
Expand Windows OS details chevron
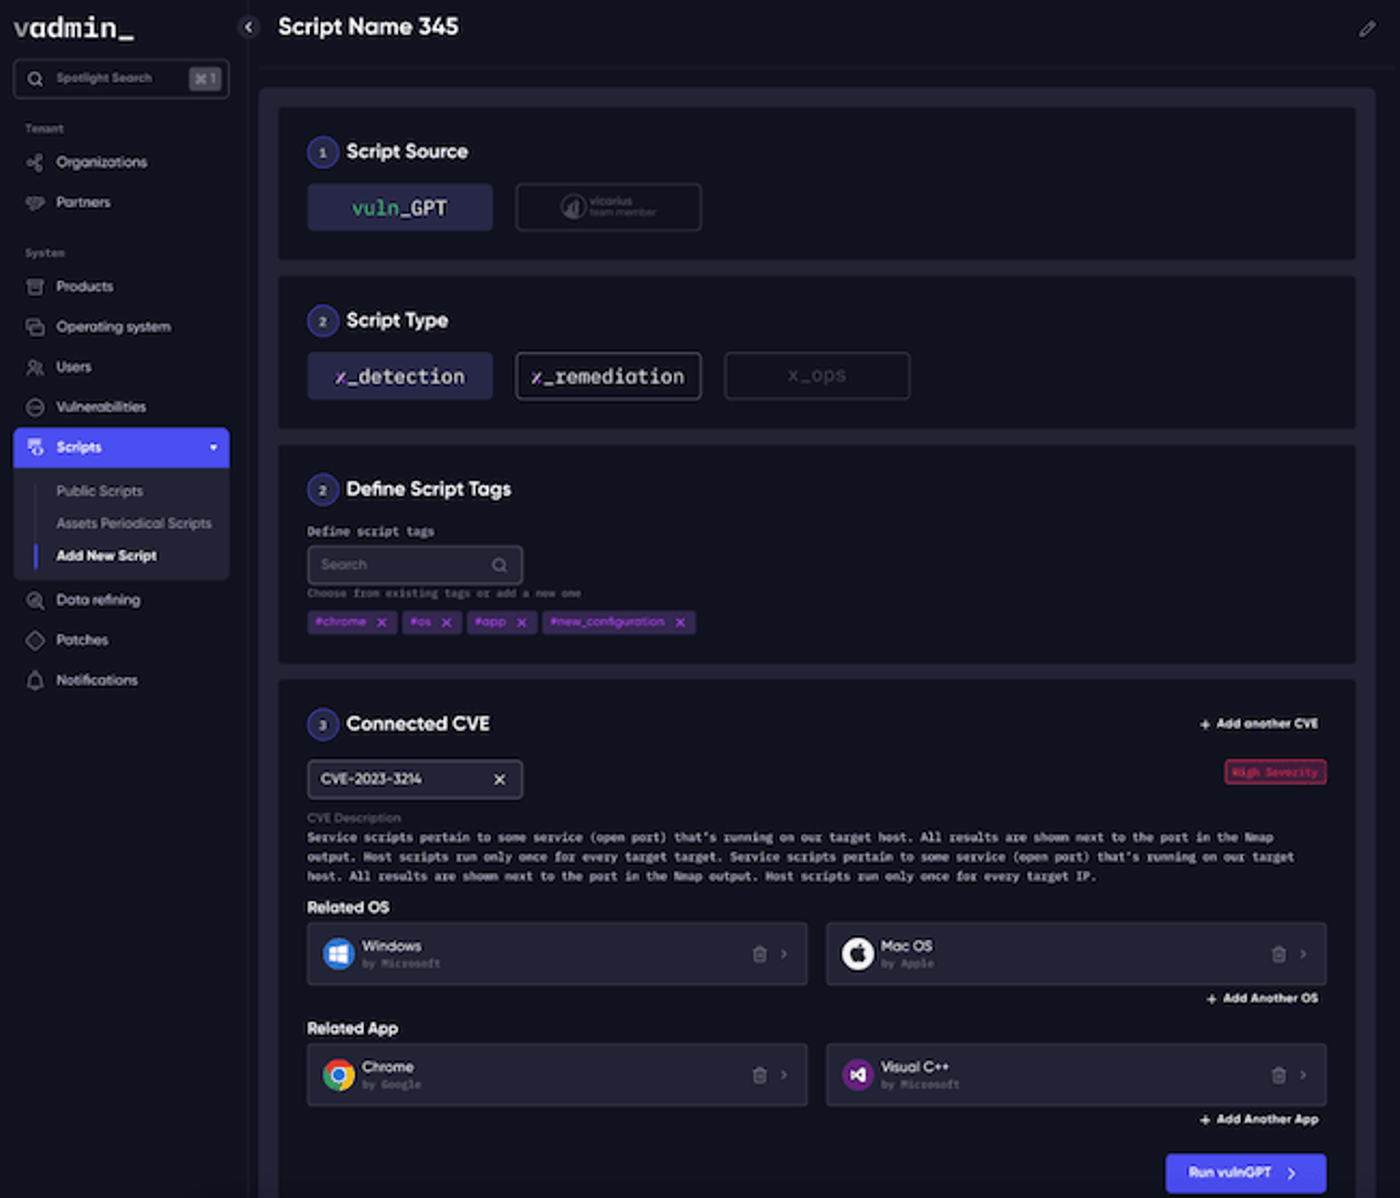click(784, 954)
